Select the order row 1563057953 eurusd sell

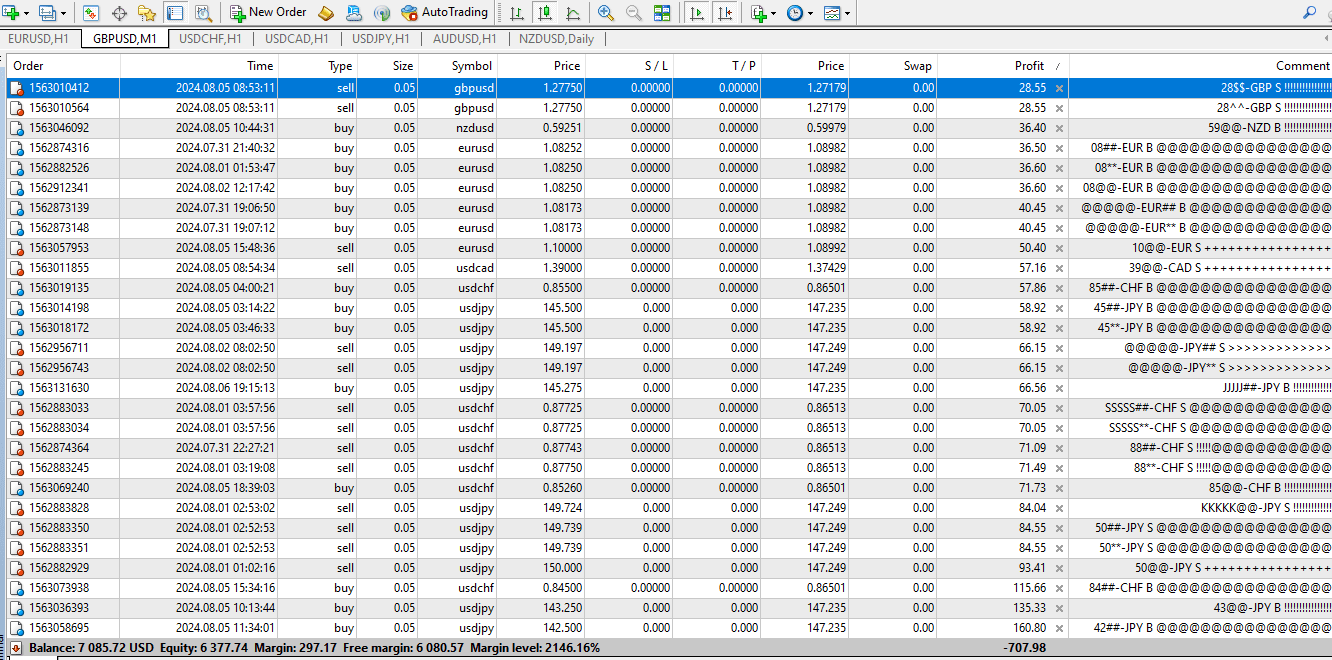(670, 248)
